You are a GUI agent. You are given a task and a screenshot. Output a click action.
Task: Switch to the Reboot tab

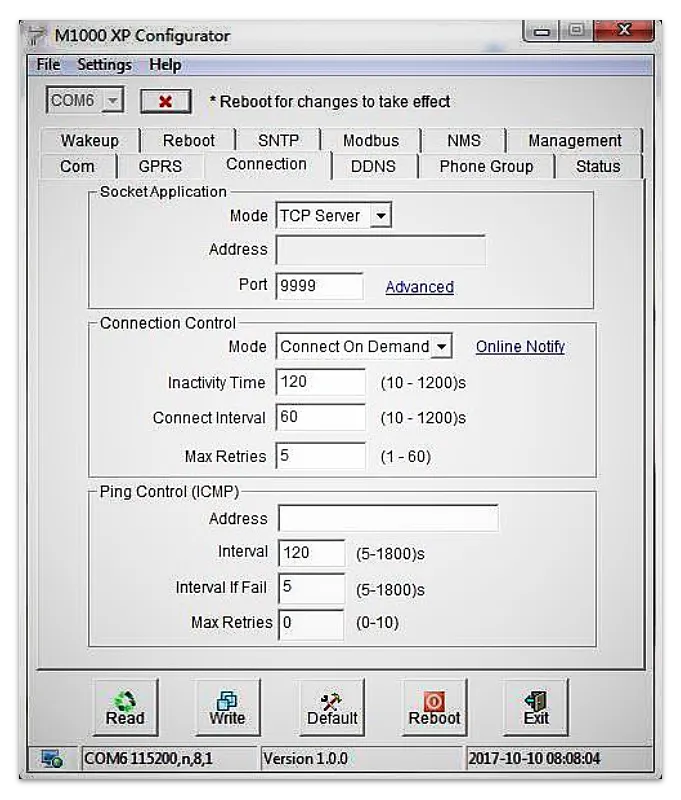click(189, 140)
